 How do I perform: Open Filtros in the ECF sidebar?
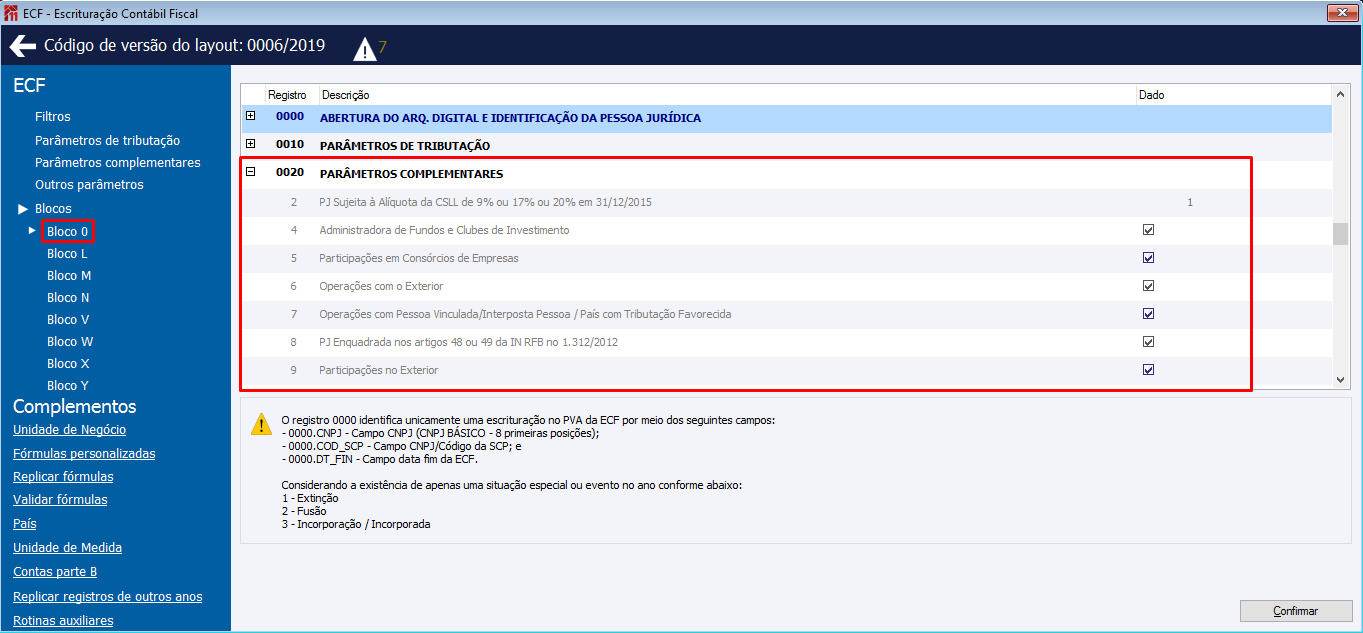[53, 117]
